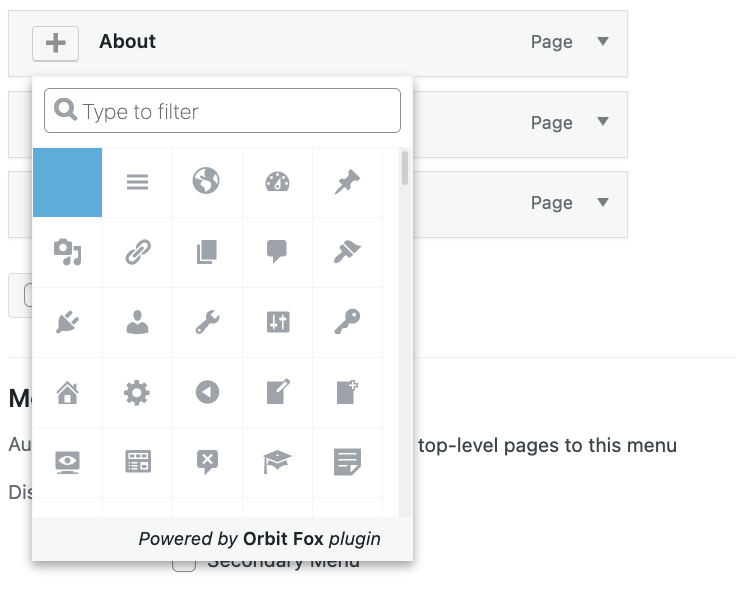Select the camera and music media icon
This screenshot has height=589, width=736.
67,252
